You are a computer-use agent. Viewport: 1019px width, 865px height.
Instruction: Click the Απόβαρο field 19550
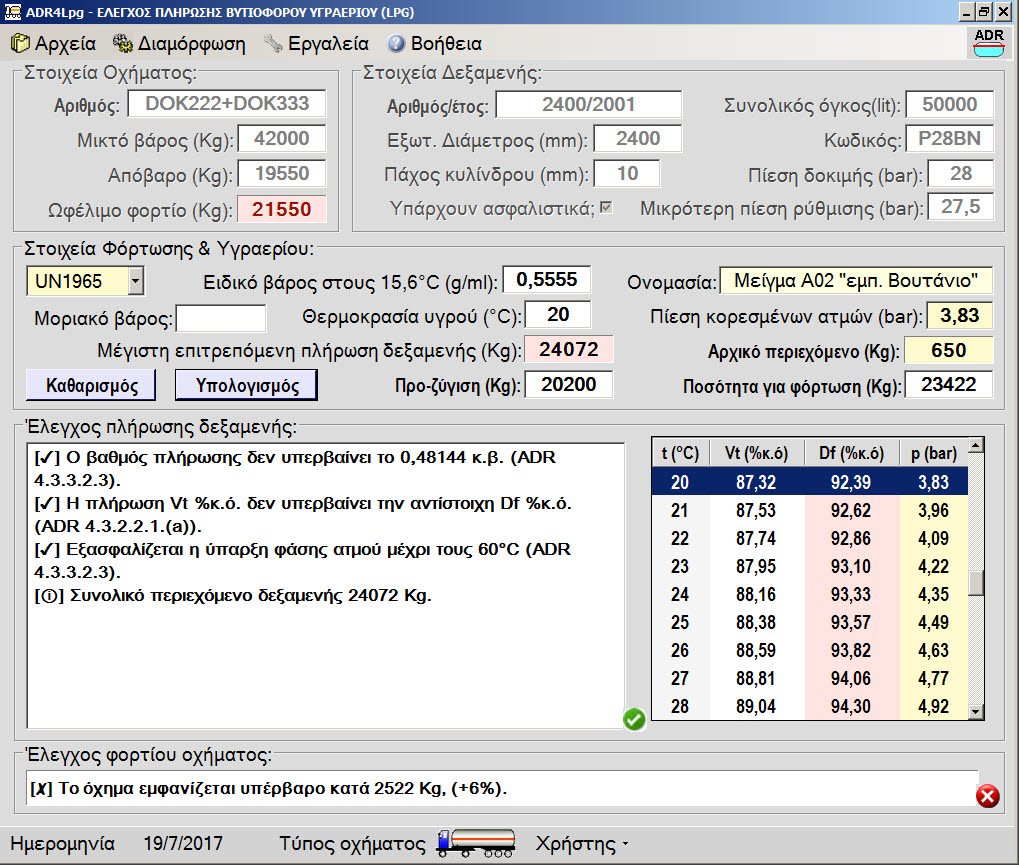point(281,174)
